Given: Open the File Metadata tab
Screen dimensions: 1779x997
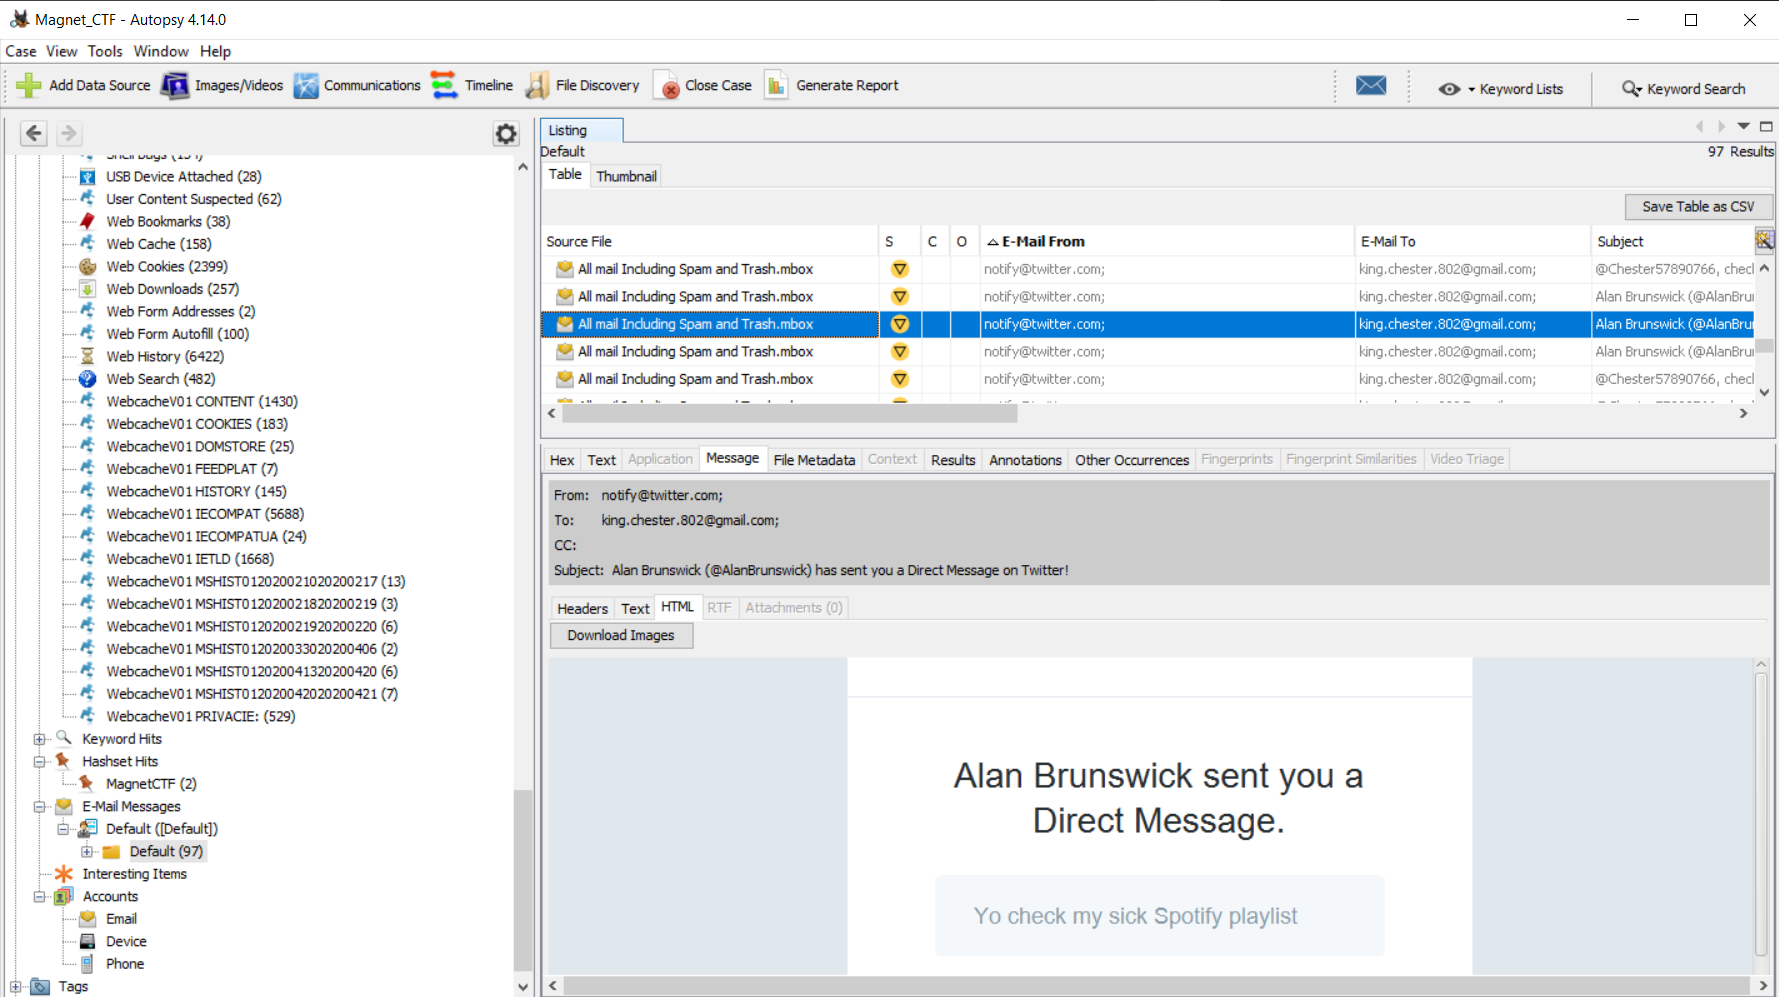Looking at the screenshot, I should click(814, 460).
